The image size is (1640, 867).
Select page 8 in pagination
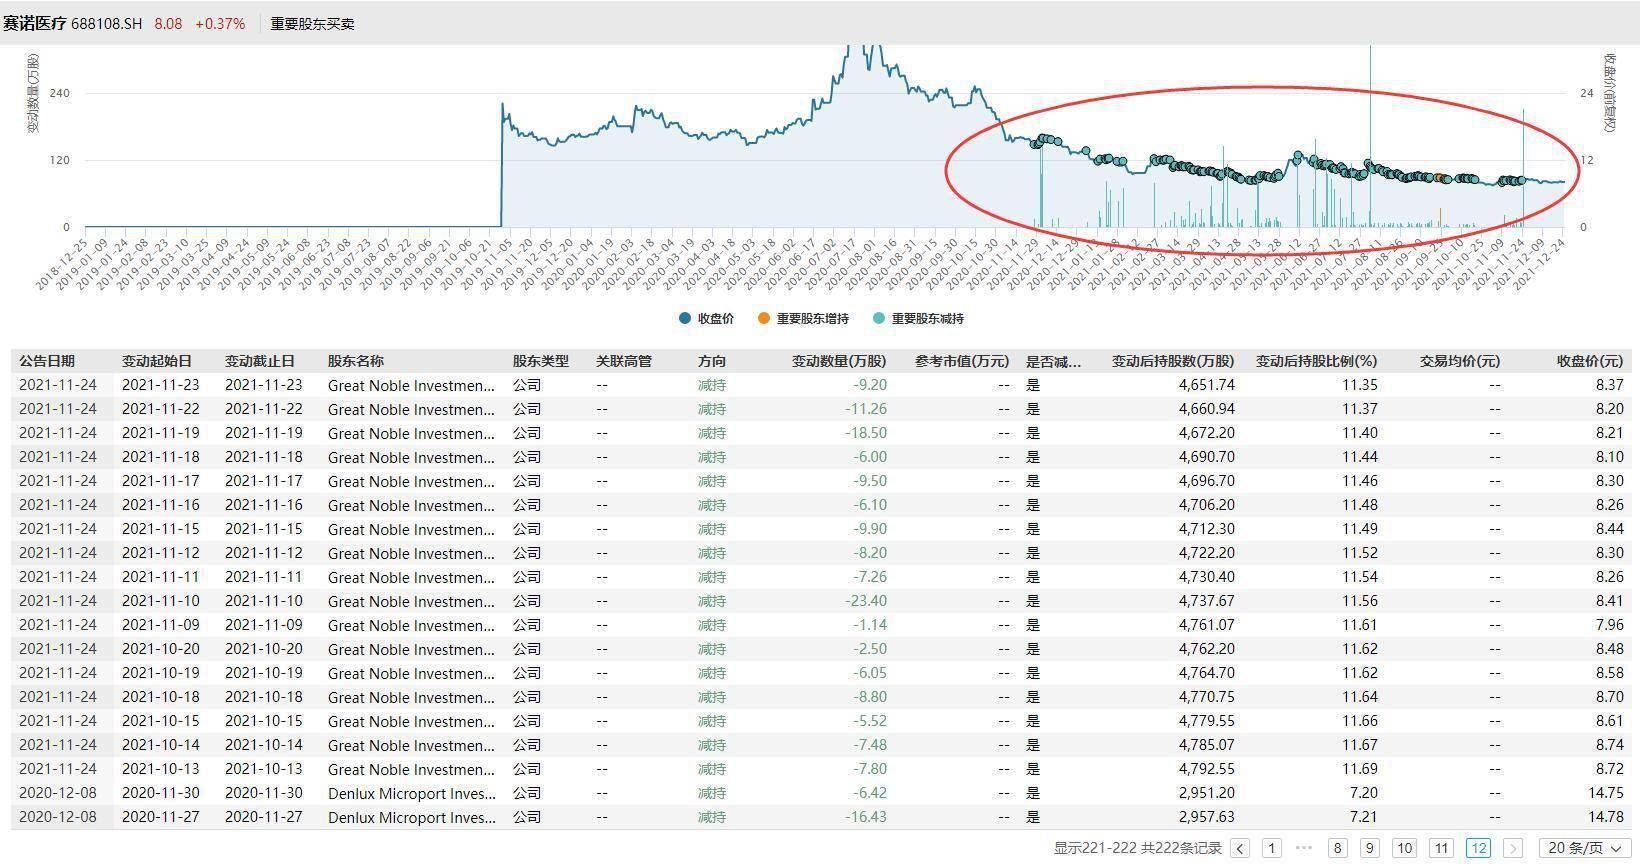(x=1337, y=848)
